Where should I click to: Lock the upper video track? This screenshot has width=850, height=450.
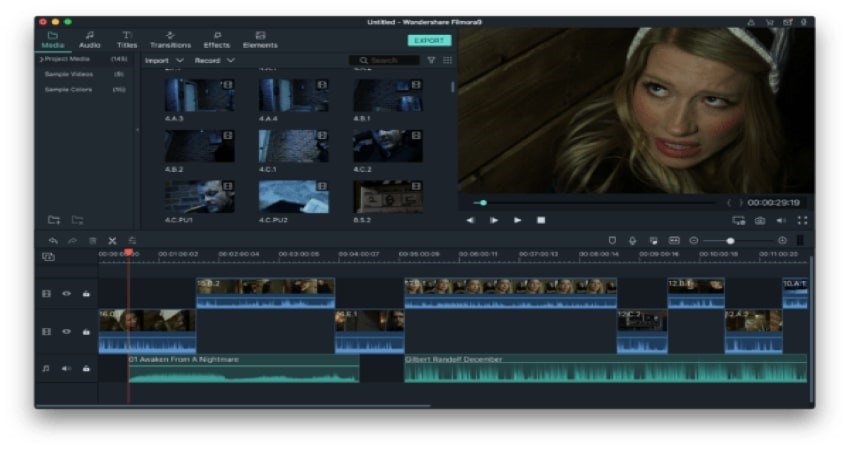(86, 293)
